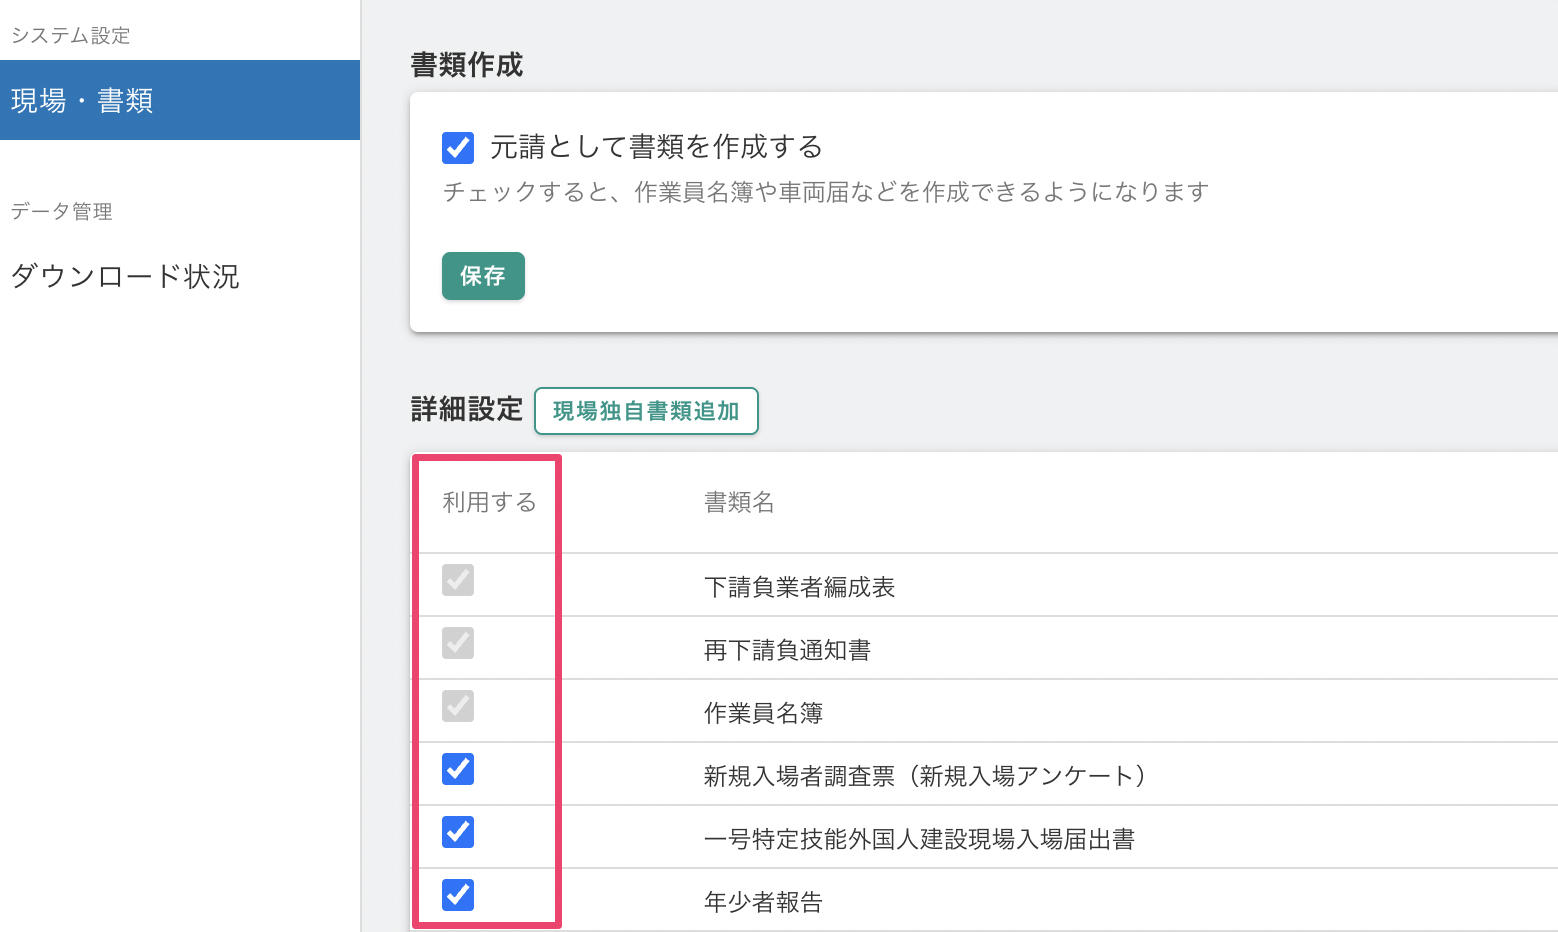Select the 作業員名簿 document name text
The height and width of the screenshot is (932, 1558).
pyautogui.click(x=763, y=713)
